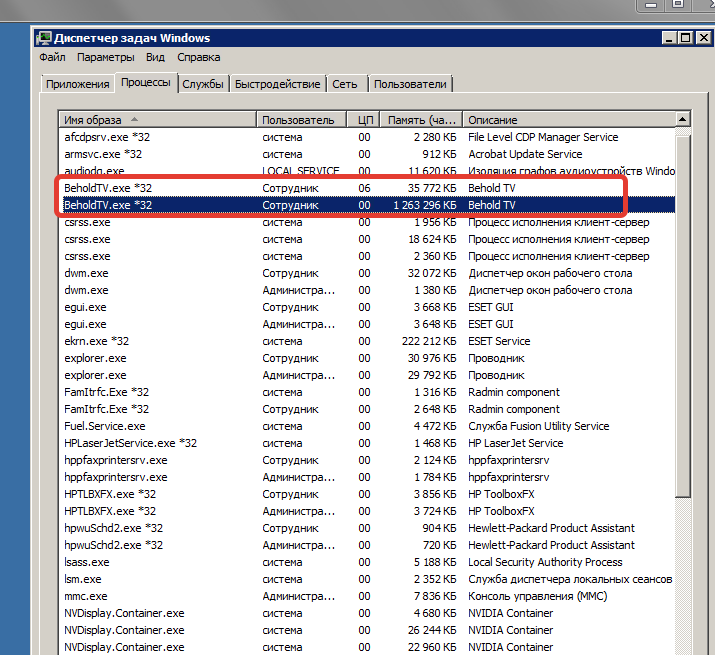The image size is (715, 655).
Task: Go to the Быстродействие tab
Action: (277, 84)
